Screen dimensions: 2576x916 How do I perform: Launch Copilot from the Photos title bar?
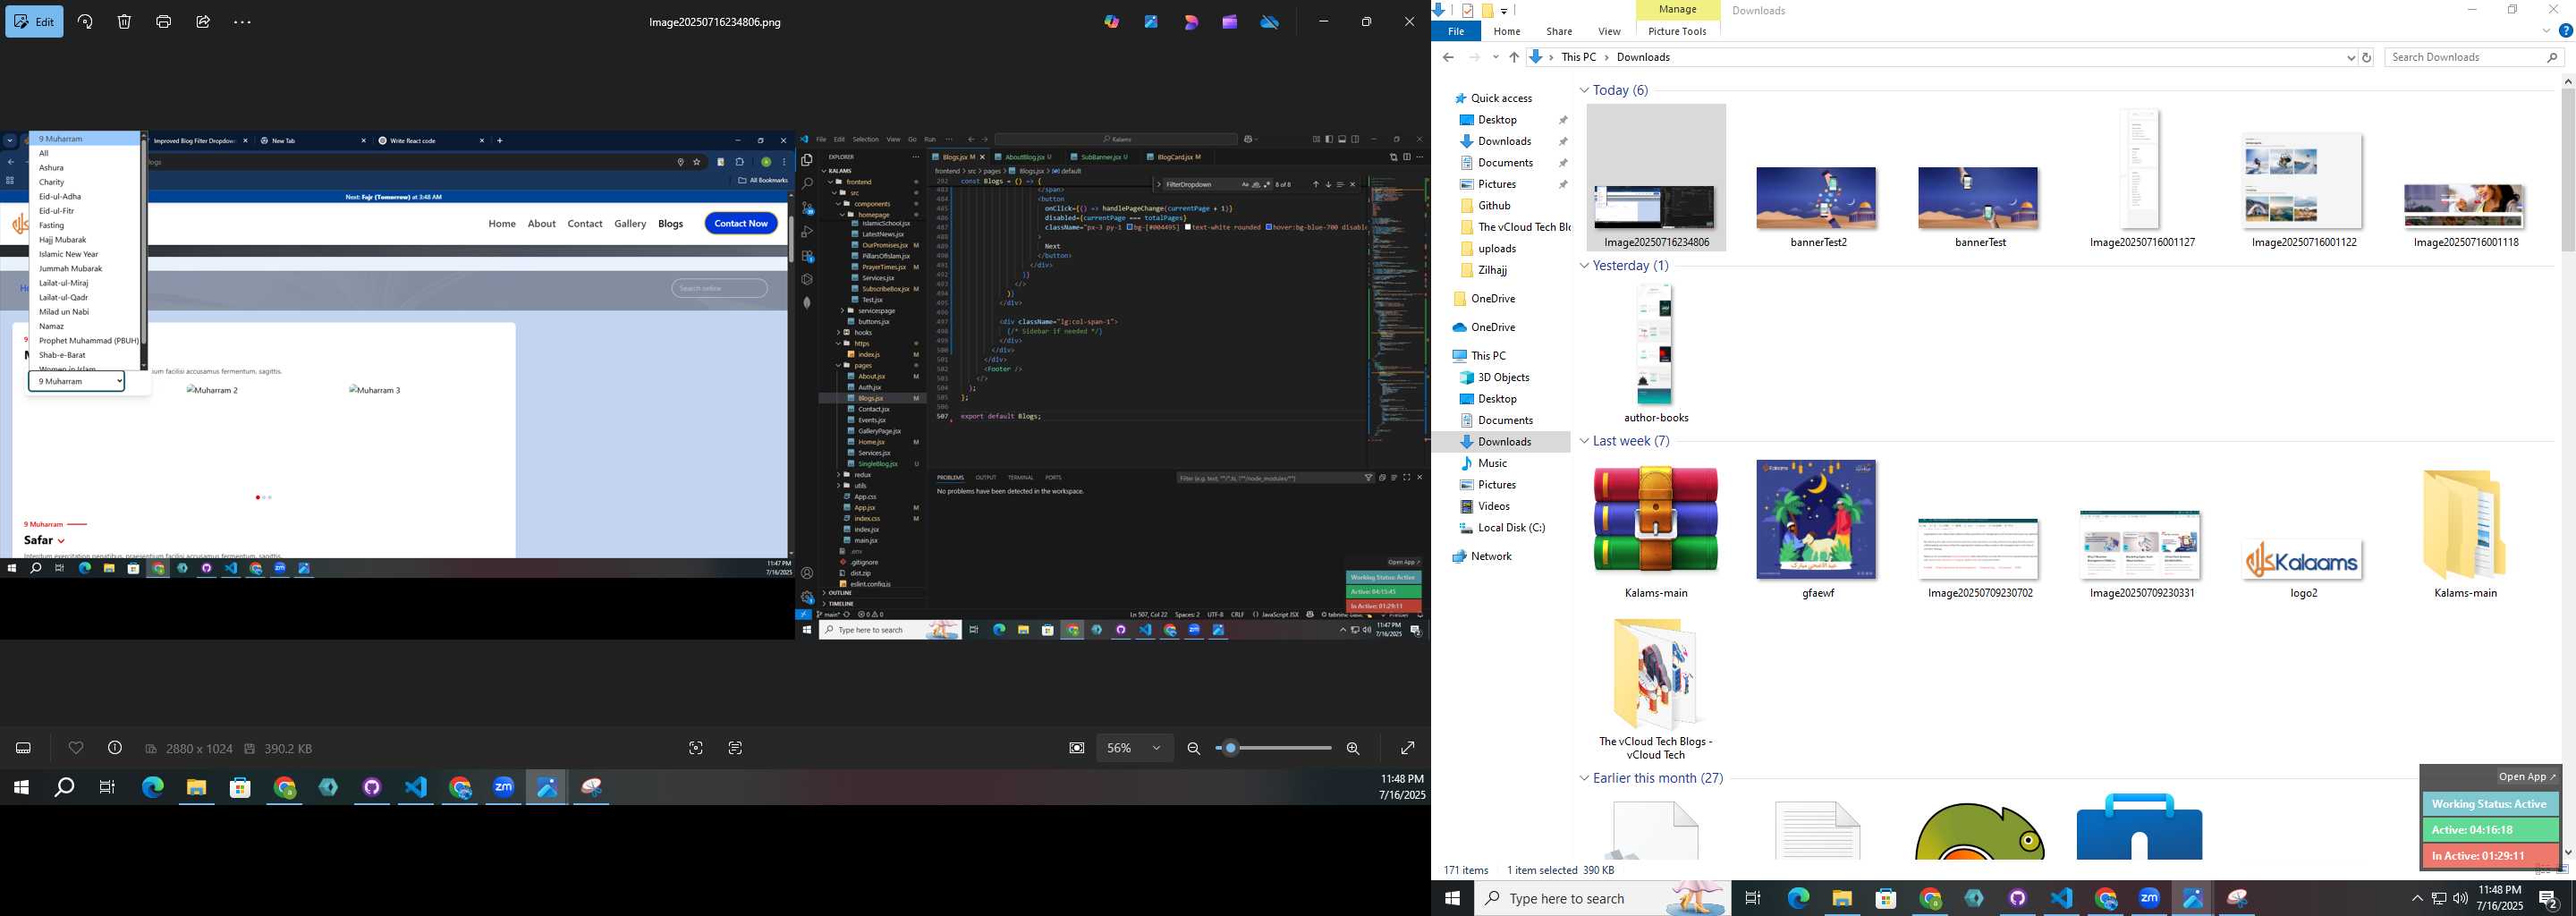point(1112,21)
